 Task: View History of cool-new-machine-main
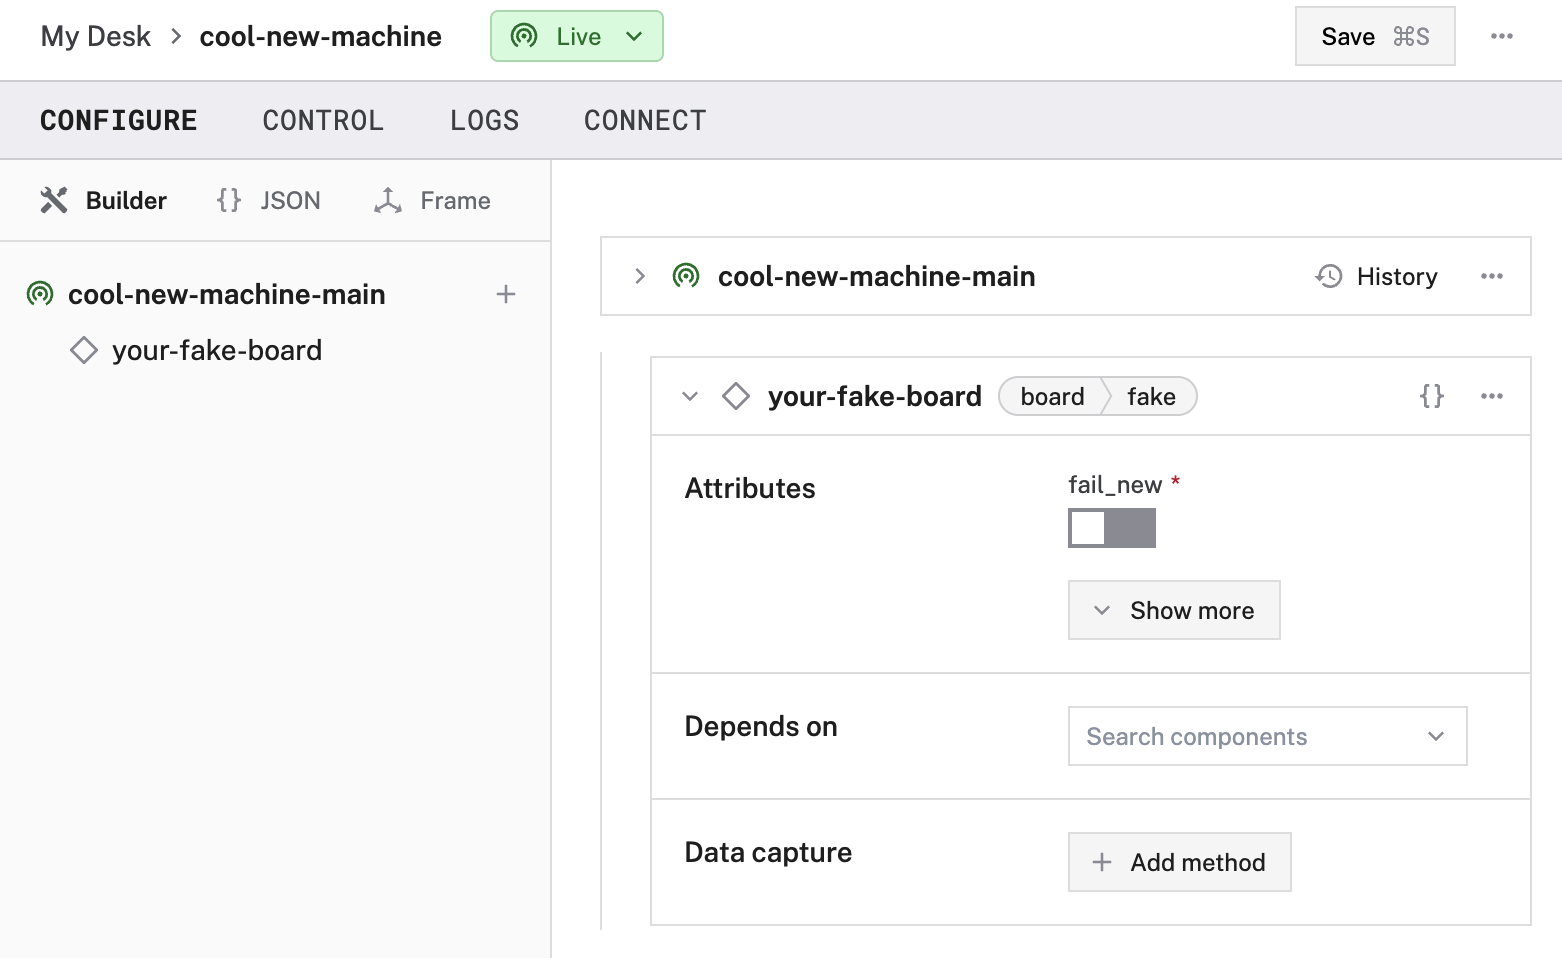coord(1376,276)
